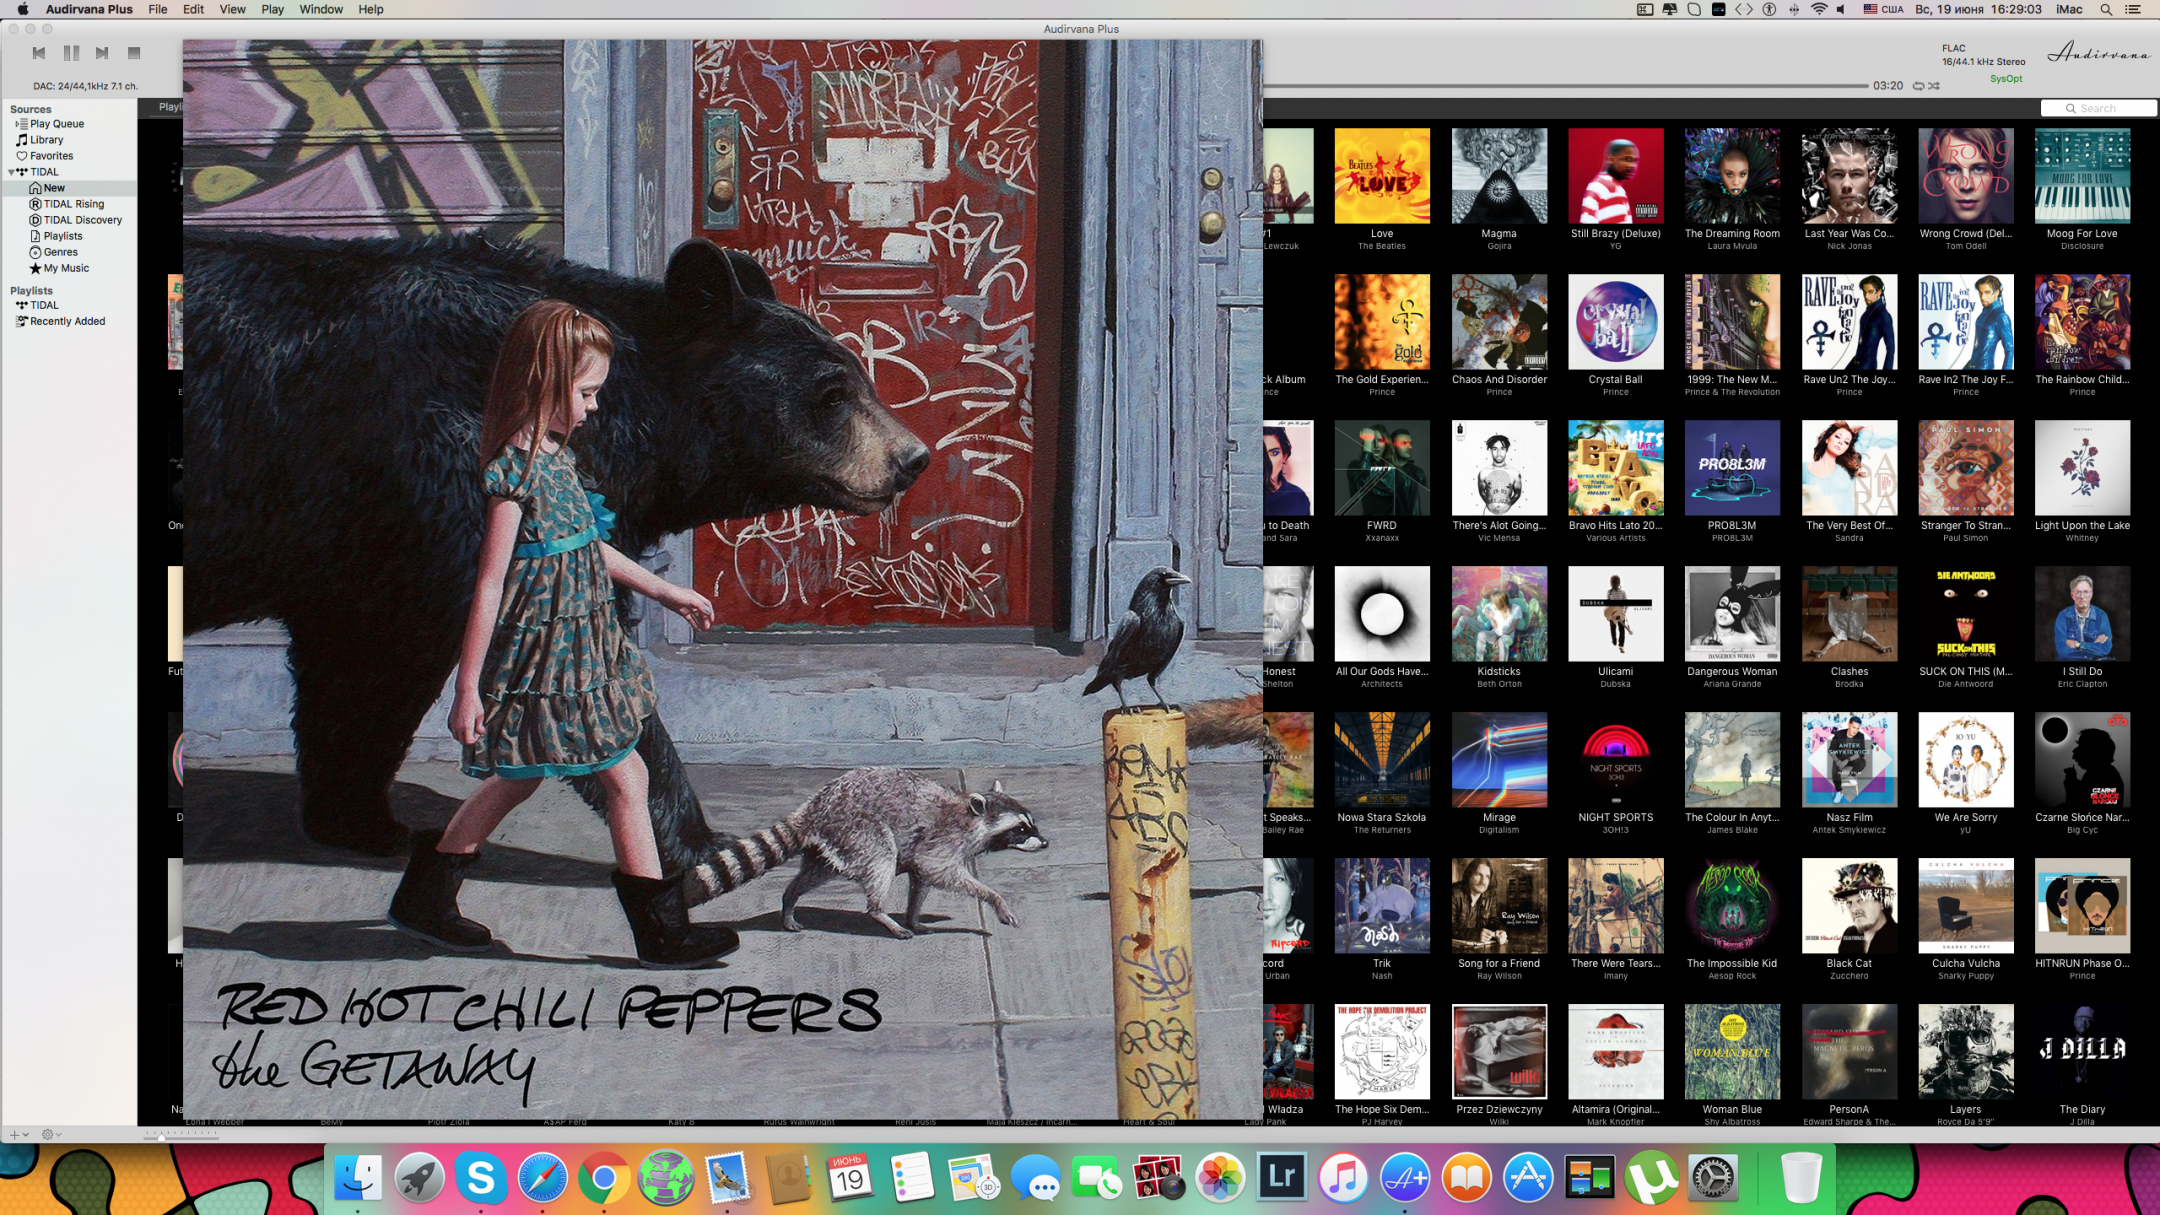
Task: Adjust the album artwork size slider
Action: click(180, 1135)
